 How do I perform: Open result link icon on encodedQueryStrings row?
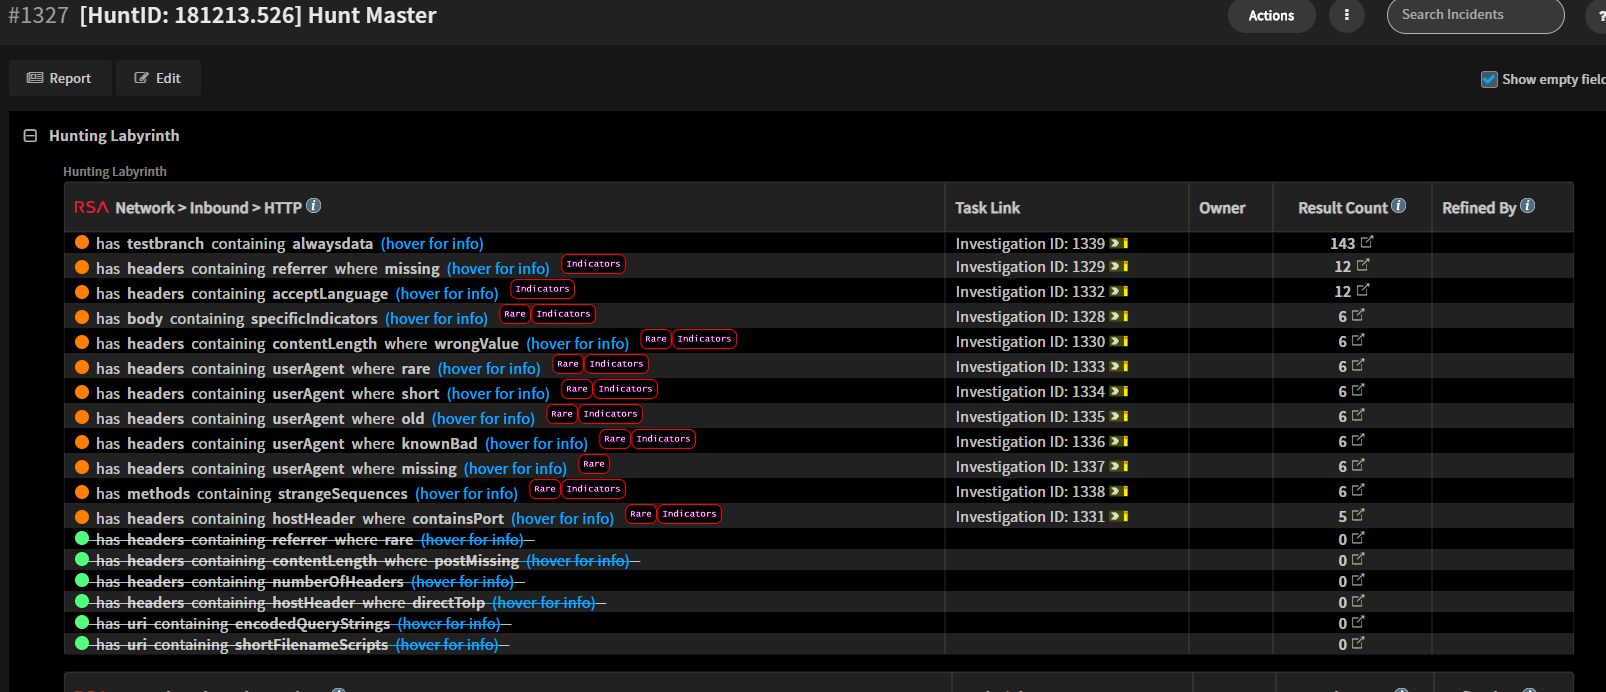pos(1358,622)
